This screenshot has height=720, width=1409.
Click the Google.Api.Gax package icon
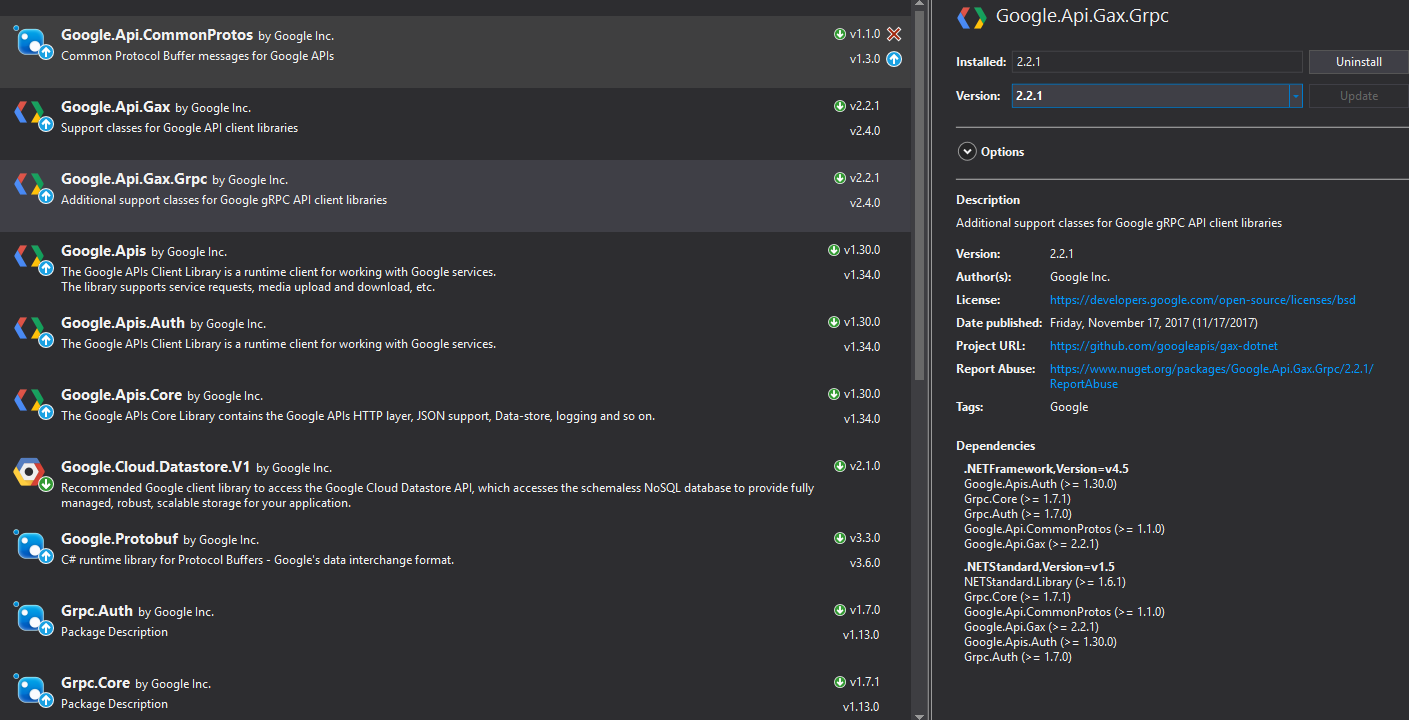pos(33,115)
